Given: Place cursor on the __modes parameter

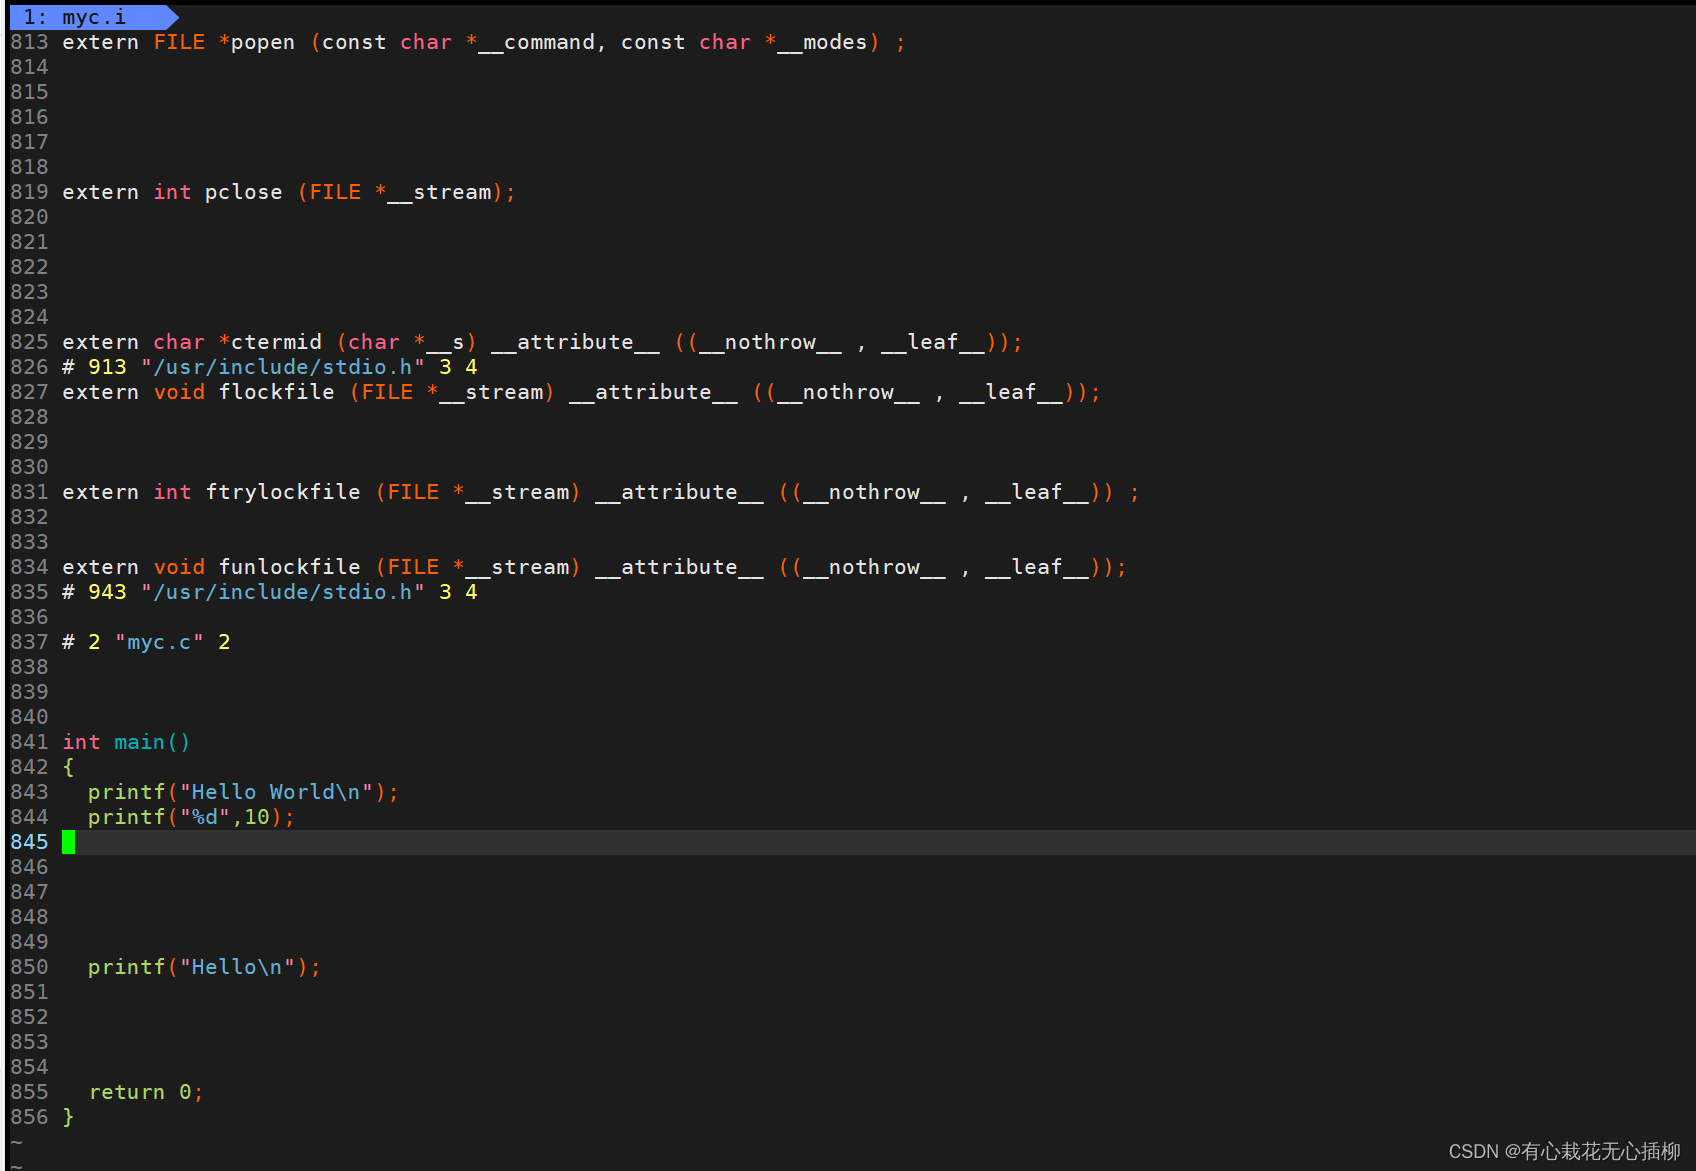Looking at the screenshot, I should tap(822, 42).
